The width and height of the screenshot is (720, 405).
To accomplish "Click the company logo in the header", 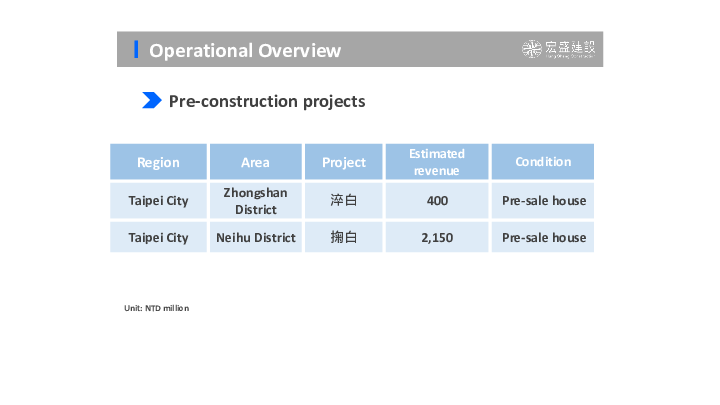I will pos(561,50).
